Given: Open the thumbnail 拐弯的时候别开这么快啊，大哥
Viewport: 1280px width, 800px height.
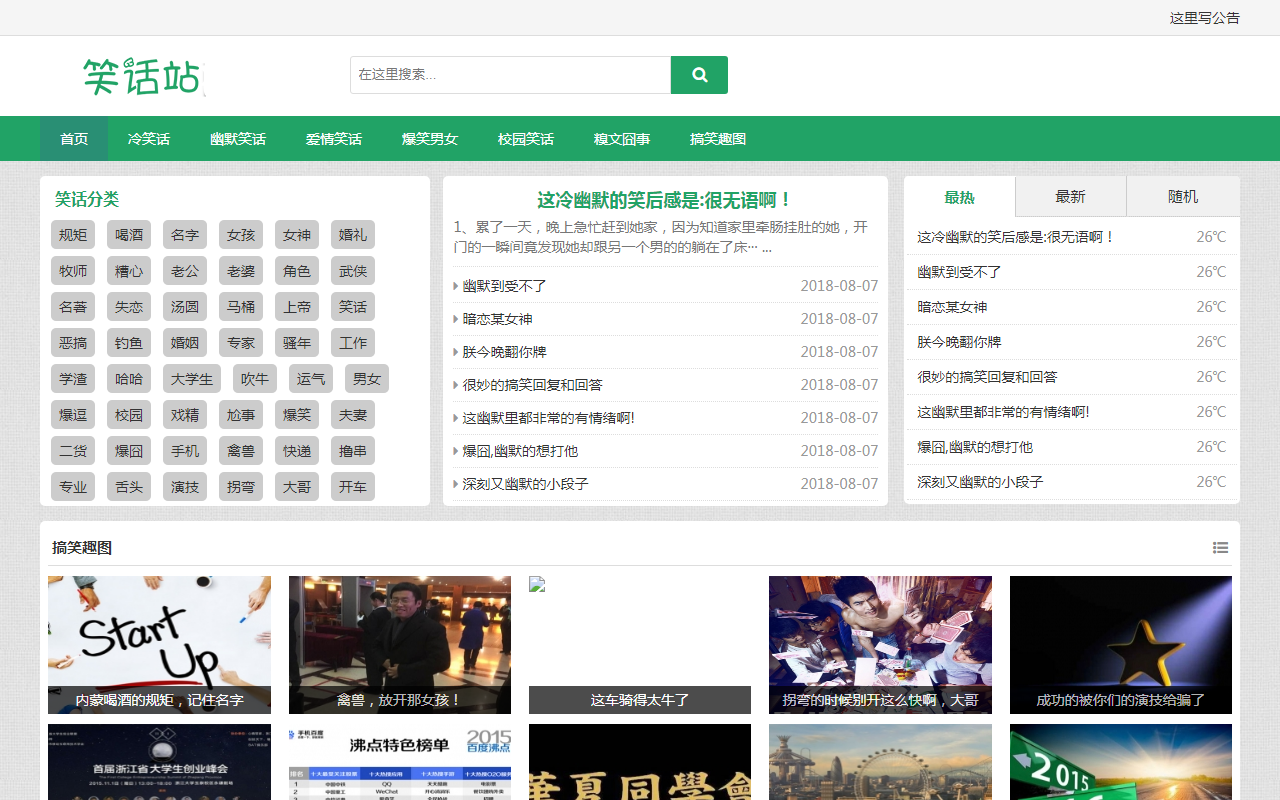Looking at the screenshot, I should (x=880, y=645).
